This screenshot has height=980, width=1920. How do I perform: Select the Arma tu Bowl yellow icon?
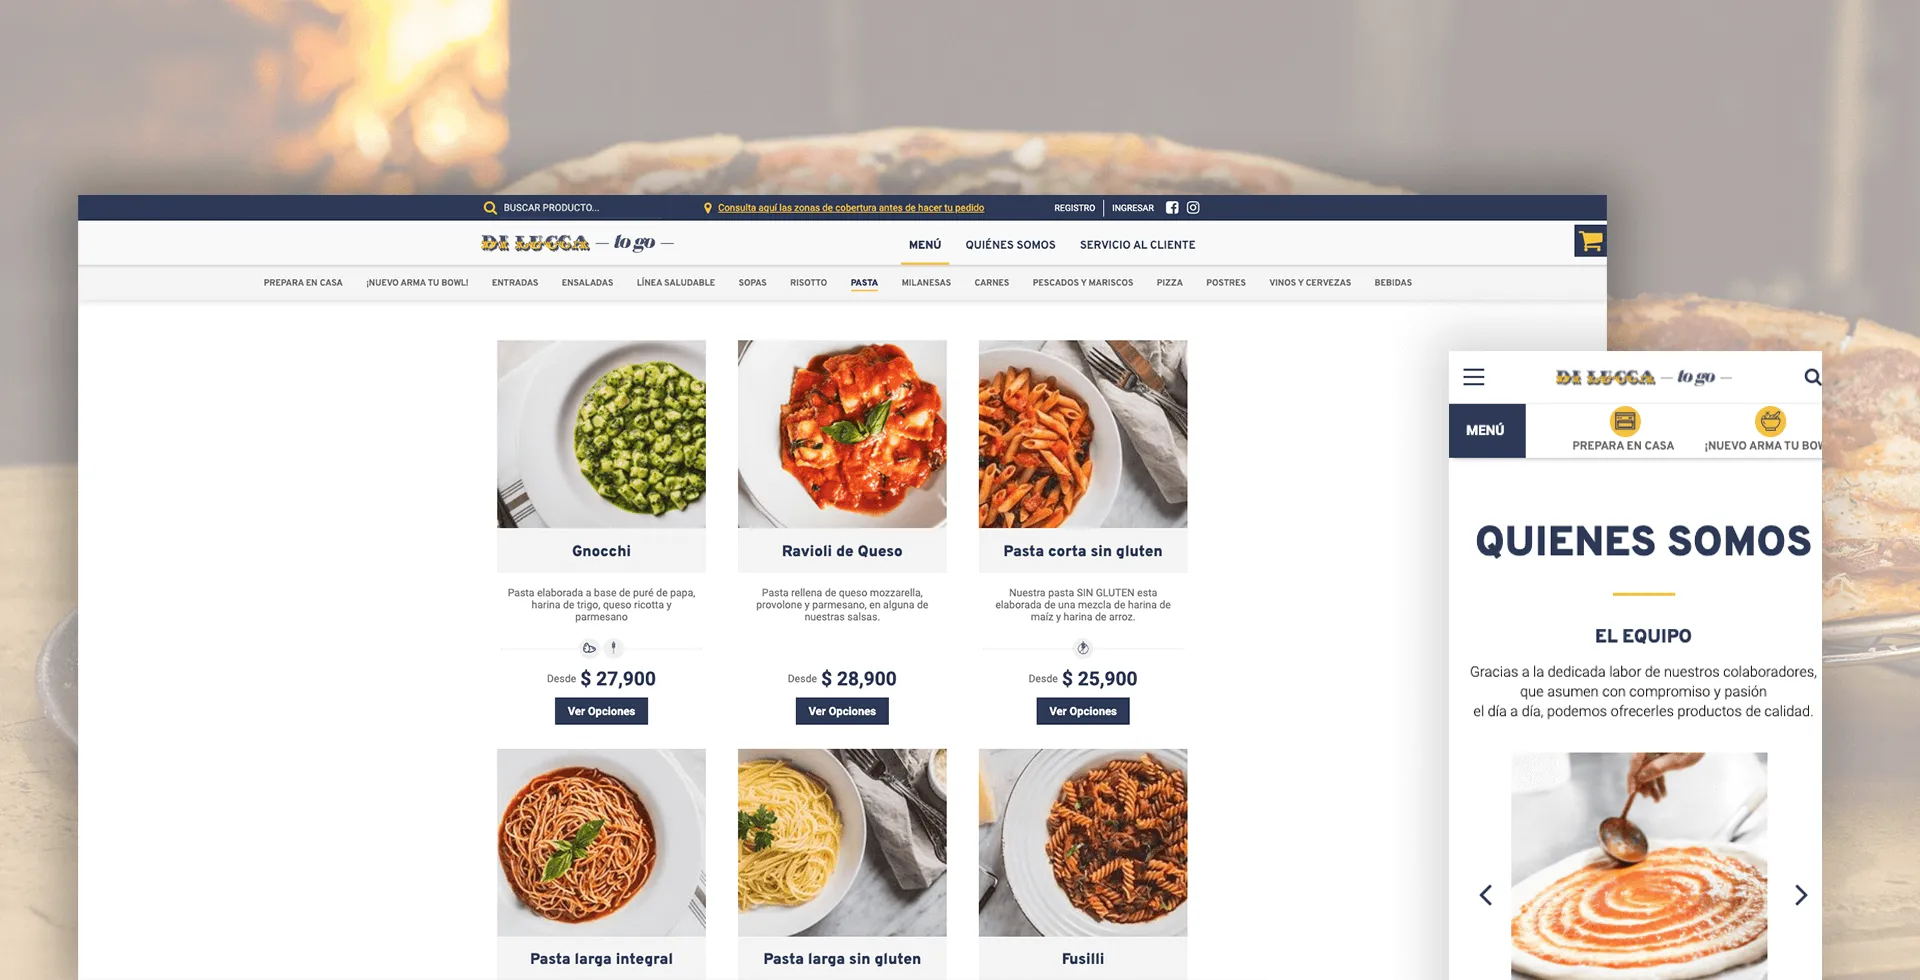[x=1770, y=421]
